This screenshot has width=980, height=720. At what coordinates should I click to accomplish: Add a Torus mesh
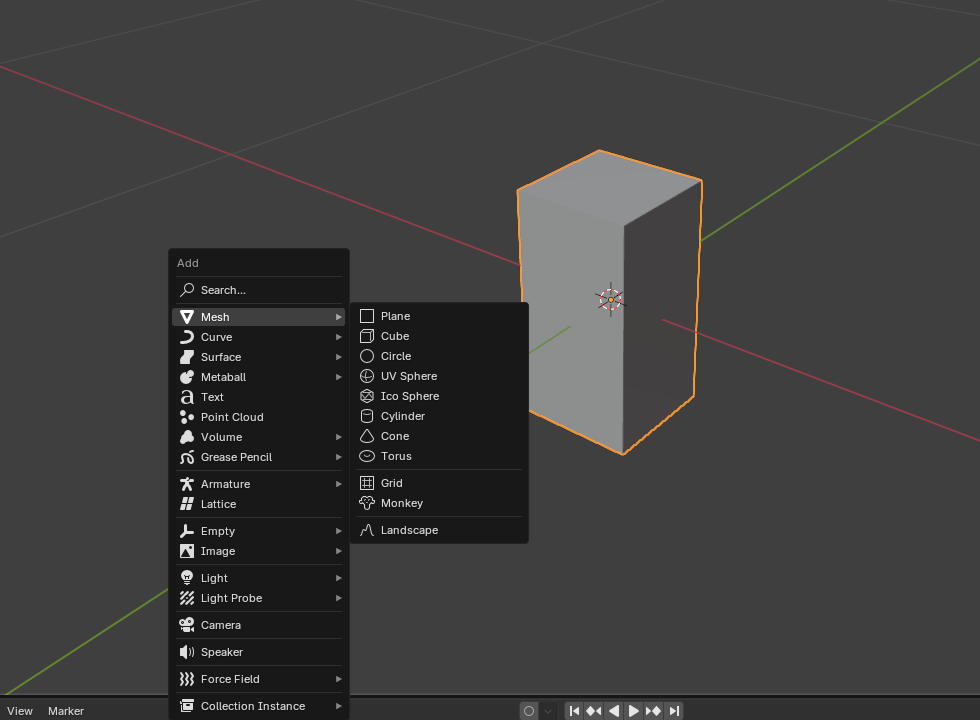[439, 456]
